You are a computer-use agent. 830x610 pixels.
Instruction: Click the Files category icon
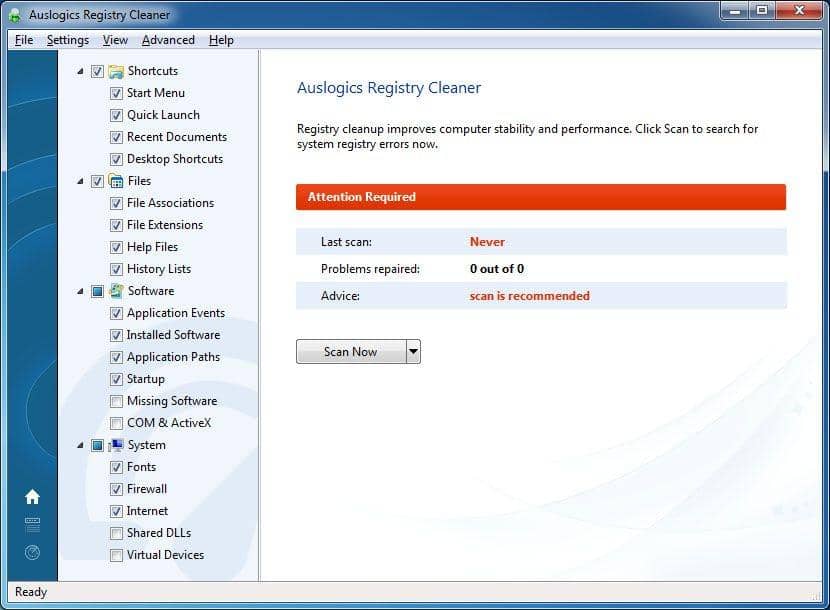coord(116,181)
